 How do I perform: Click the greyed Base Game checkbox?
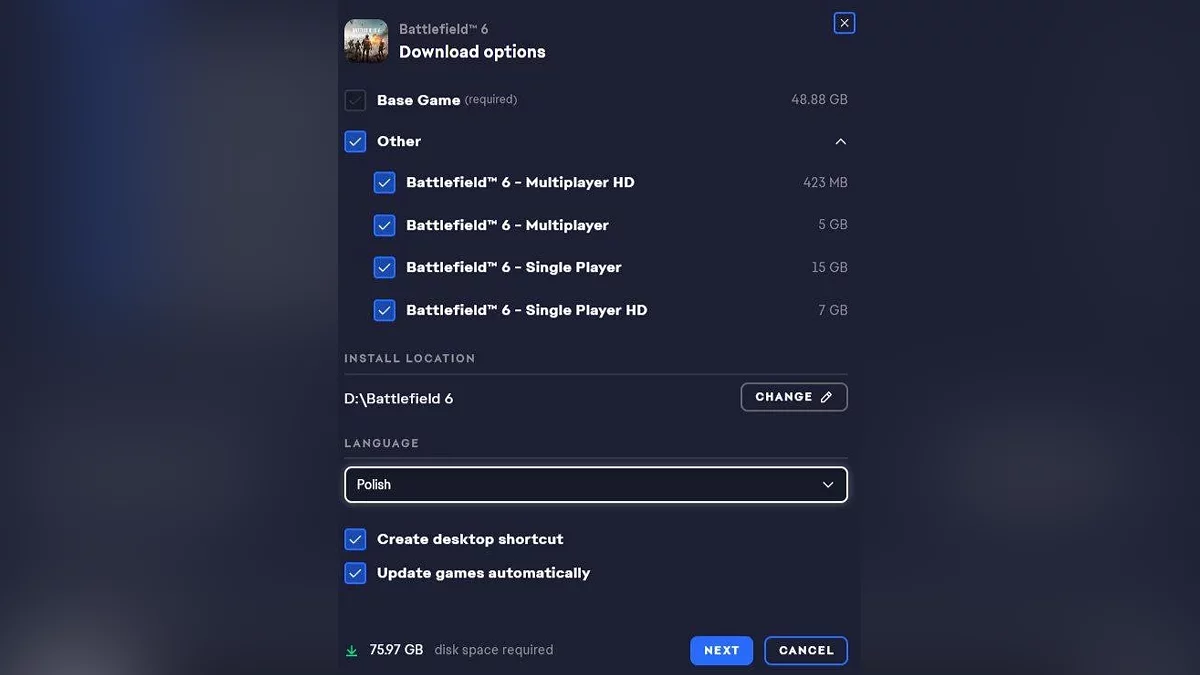[x=355, y=100]
